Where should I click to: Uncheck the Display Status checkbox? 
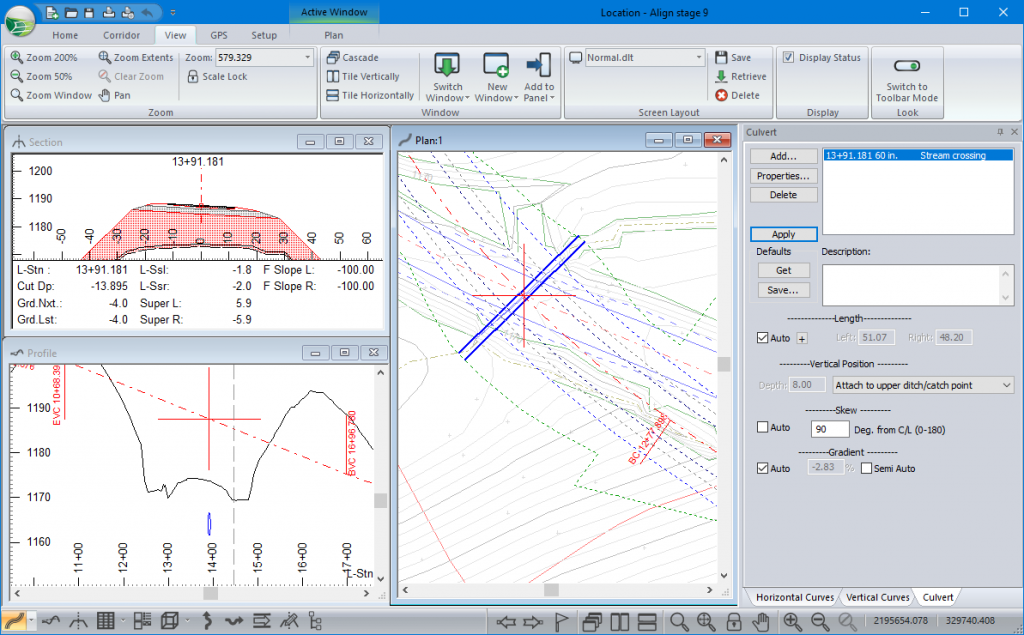(x=789, y=58)
